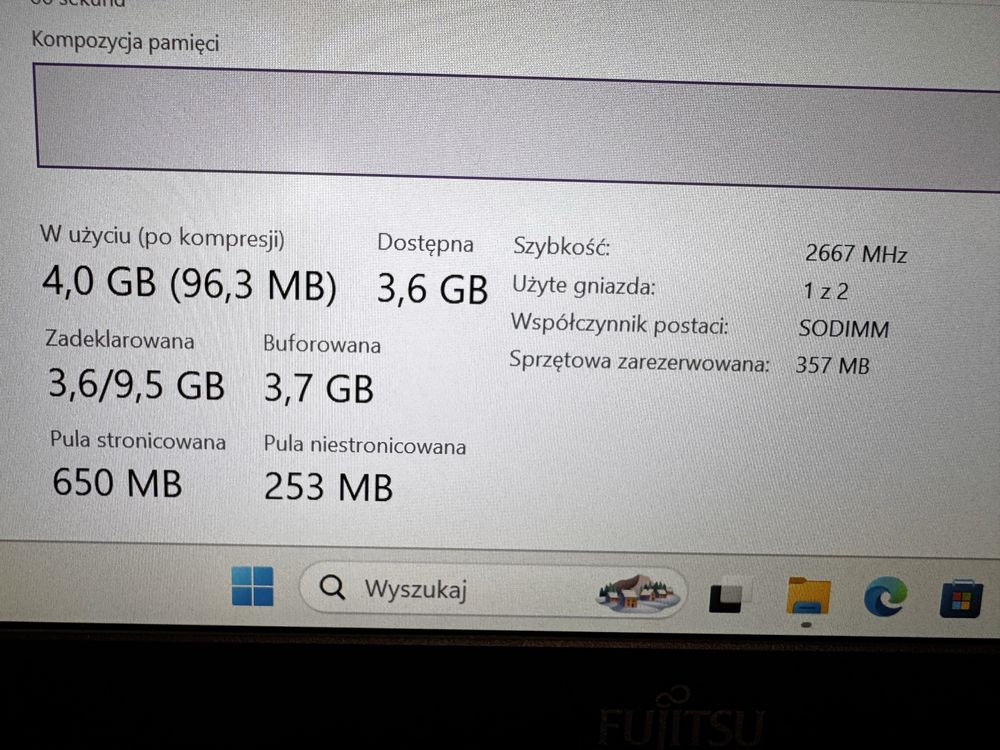The width and height of the screenshot is (1000, 750).
Task: Click the Szybkość 2667 MHz value
Action: coord(856,254)
